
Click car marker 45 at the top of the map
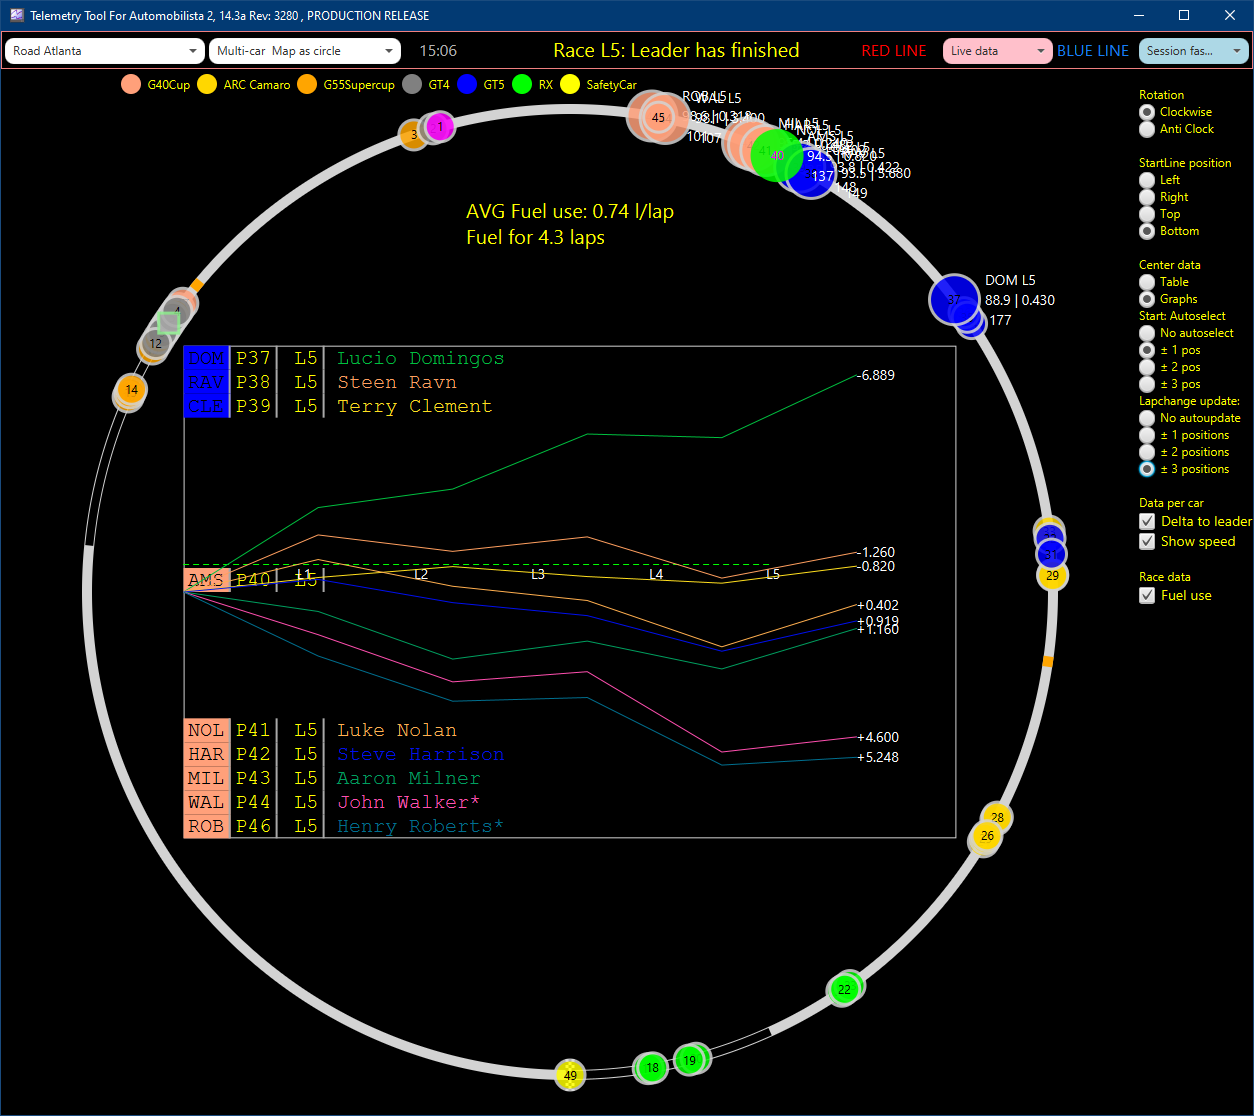658,117
